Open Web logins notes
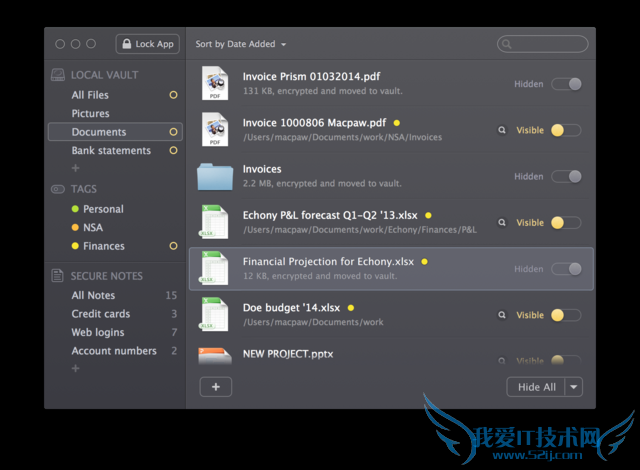Image resolution: width=640 pixels, height=470 pixels. click(98, 333)
